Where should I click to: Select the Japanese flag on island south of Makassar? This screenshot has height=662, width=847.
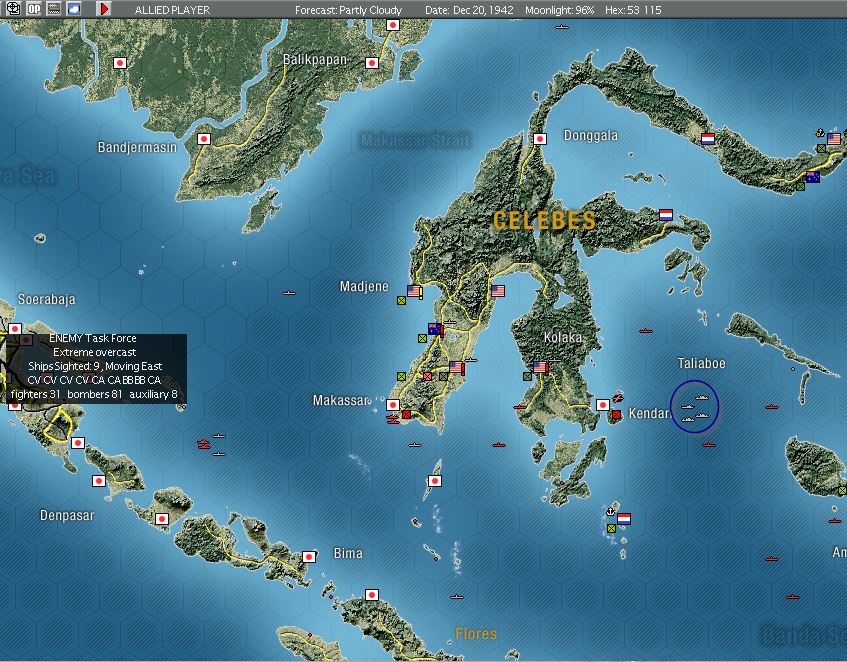435,481
